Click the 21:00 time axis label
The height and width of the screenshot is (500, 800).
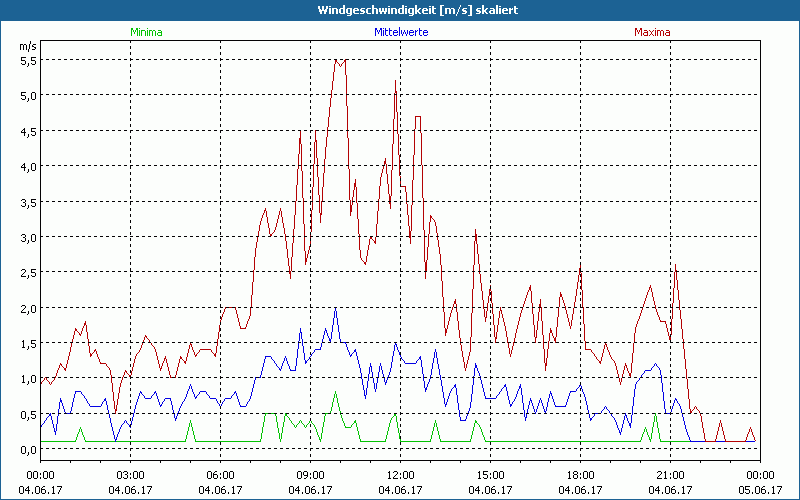[x=670, y=475]
